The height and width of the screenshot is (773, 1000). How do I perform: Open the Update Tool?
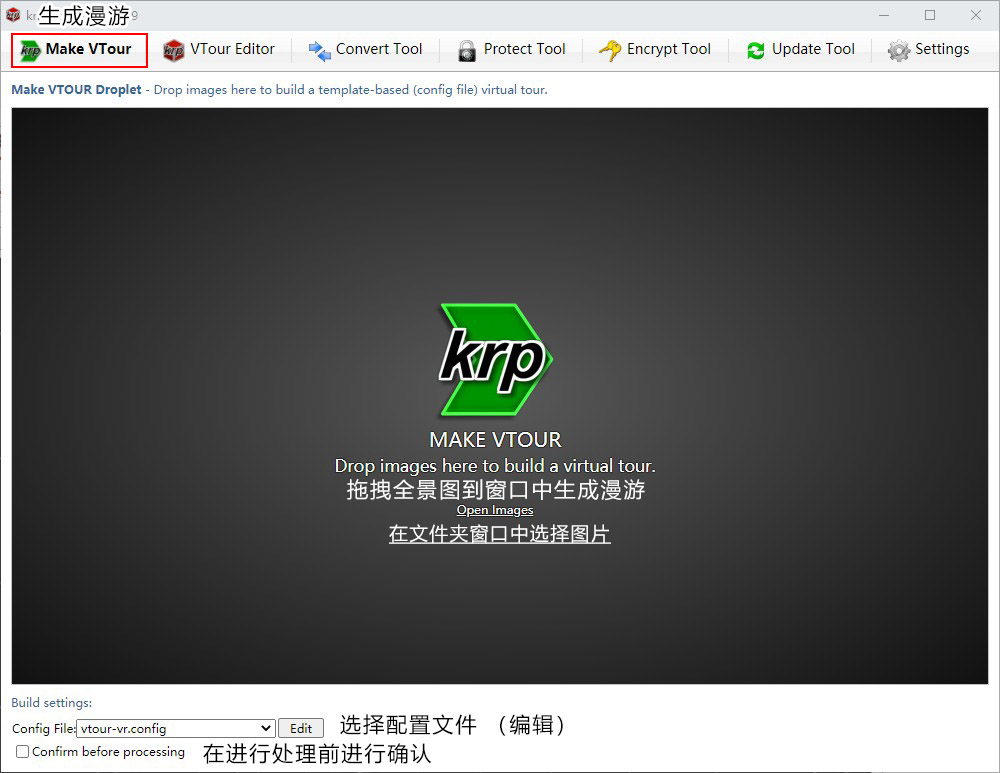click(x=800, y=49)
